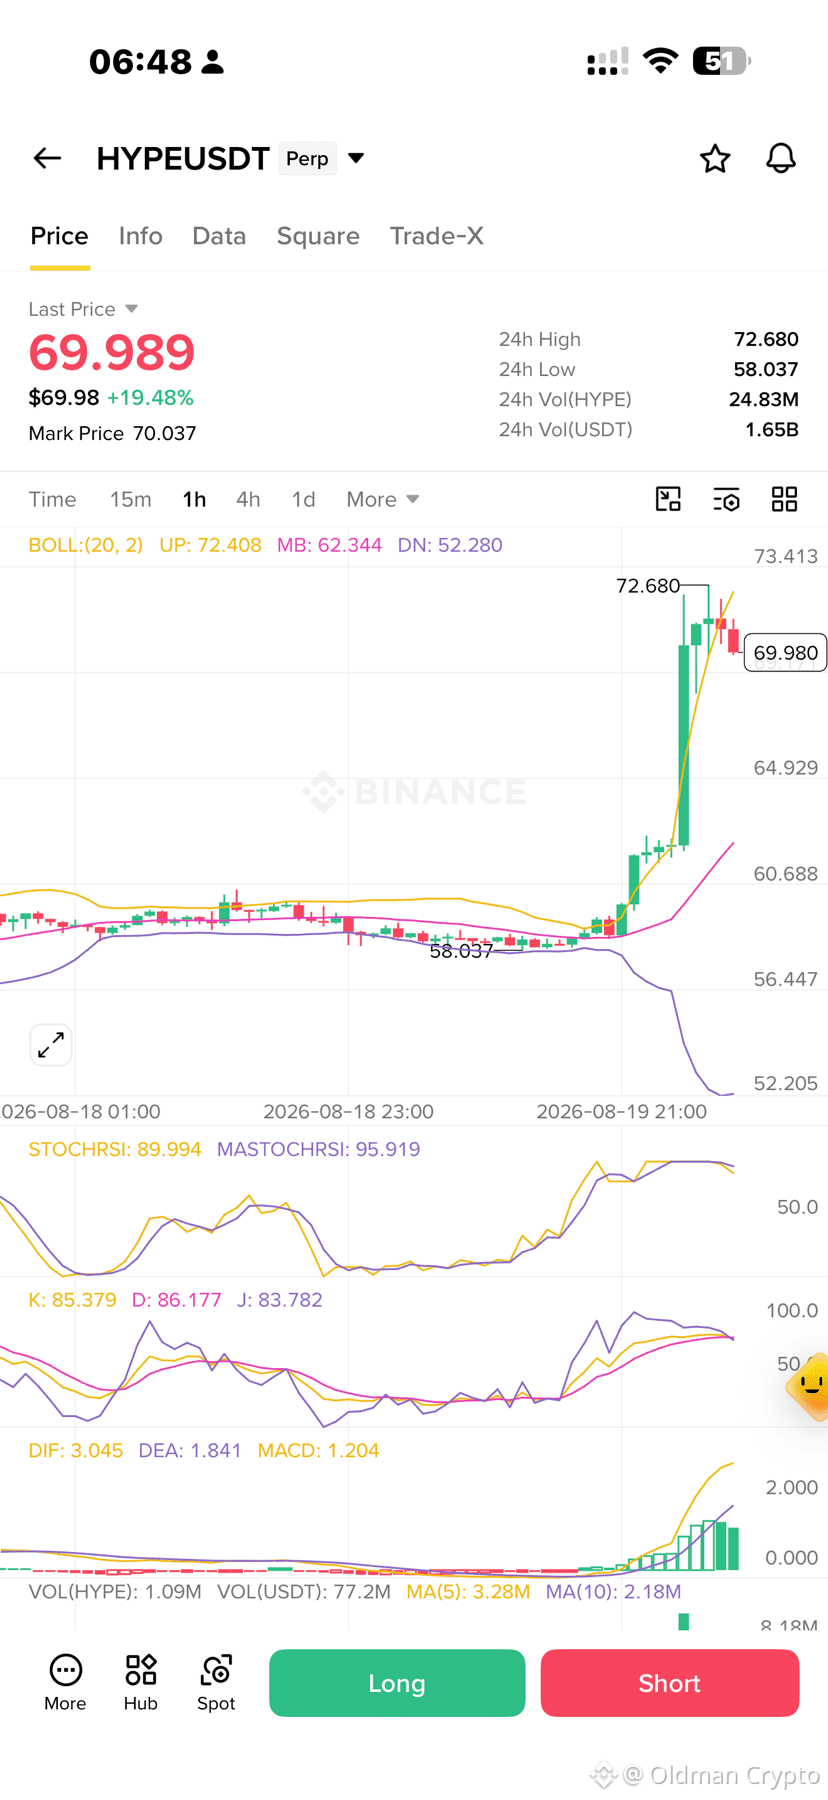The image size is (828, 1800).
Task: Switch to the Square tab
Action: tap(318, 236)
